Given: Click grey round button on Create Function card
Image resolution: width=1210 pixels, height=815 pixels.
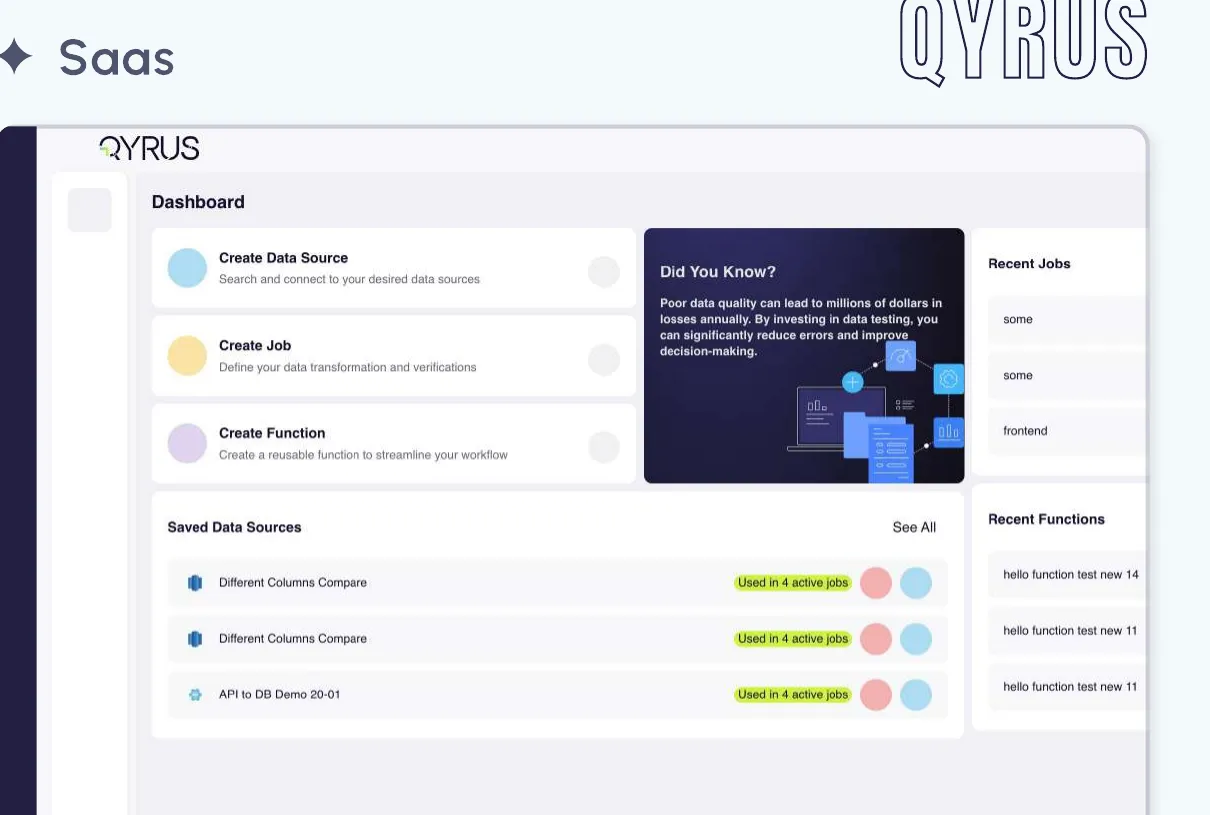Looking at the screenshot, I should point(604,447).
